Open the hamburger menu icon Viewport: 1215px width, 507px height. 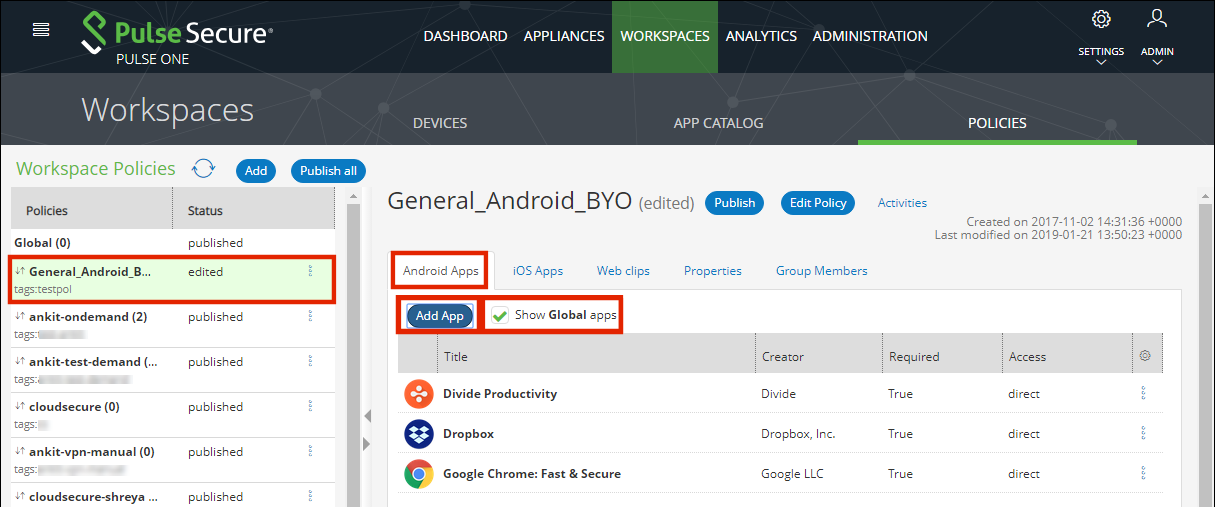click(41, 29)
